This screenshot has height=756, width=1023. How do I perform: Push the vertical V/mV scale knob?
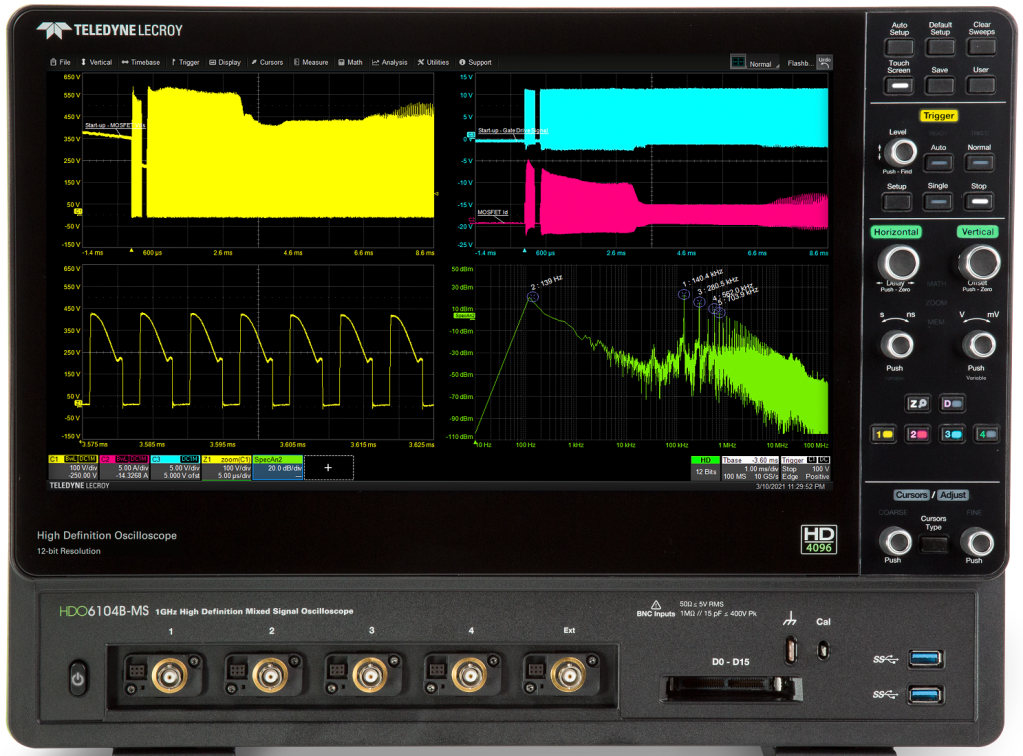click(981, 345)
